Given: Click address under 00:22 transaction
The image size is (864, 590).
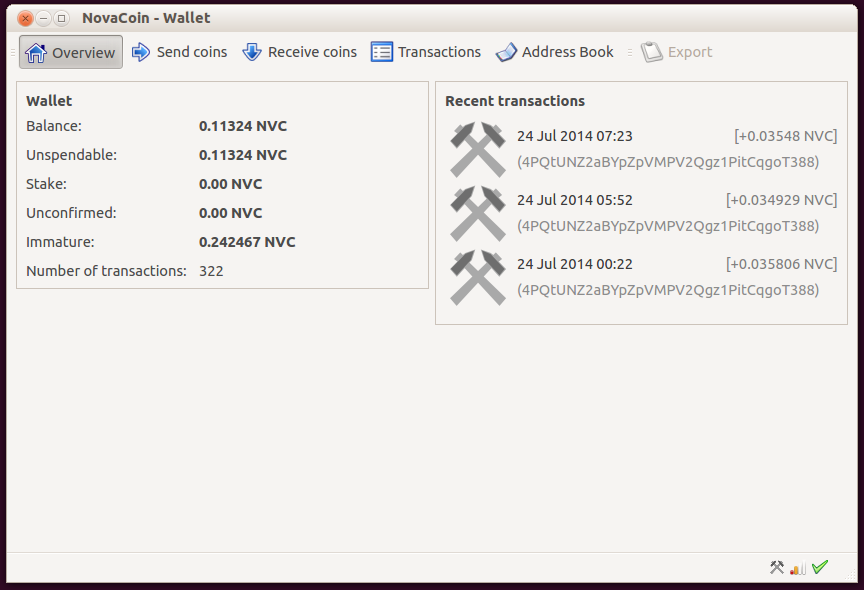Looking at the screenshot, I should pyautogui.click(x=668, y=290).
